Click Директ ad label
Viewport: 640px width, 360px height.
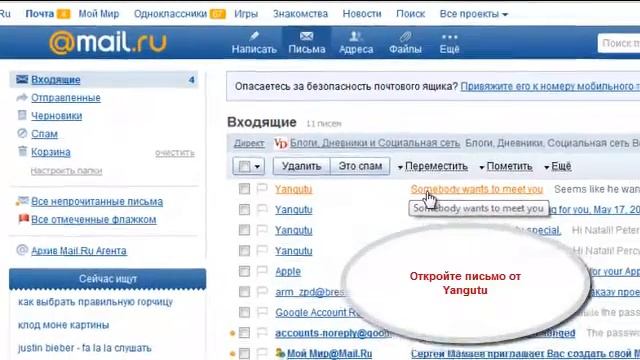click(249, 143)
